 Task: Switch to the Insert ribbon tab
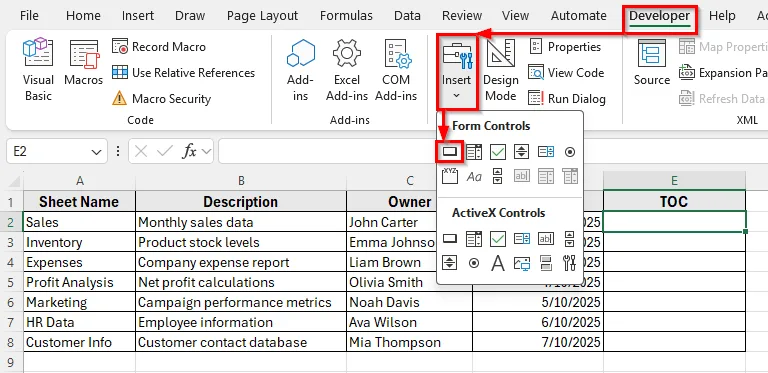pos(138,16)
